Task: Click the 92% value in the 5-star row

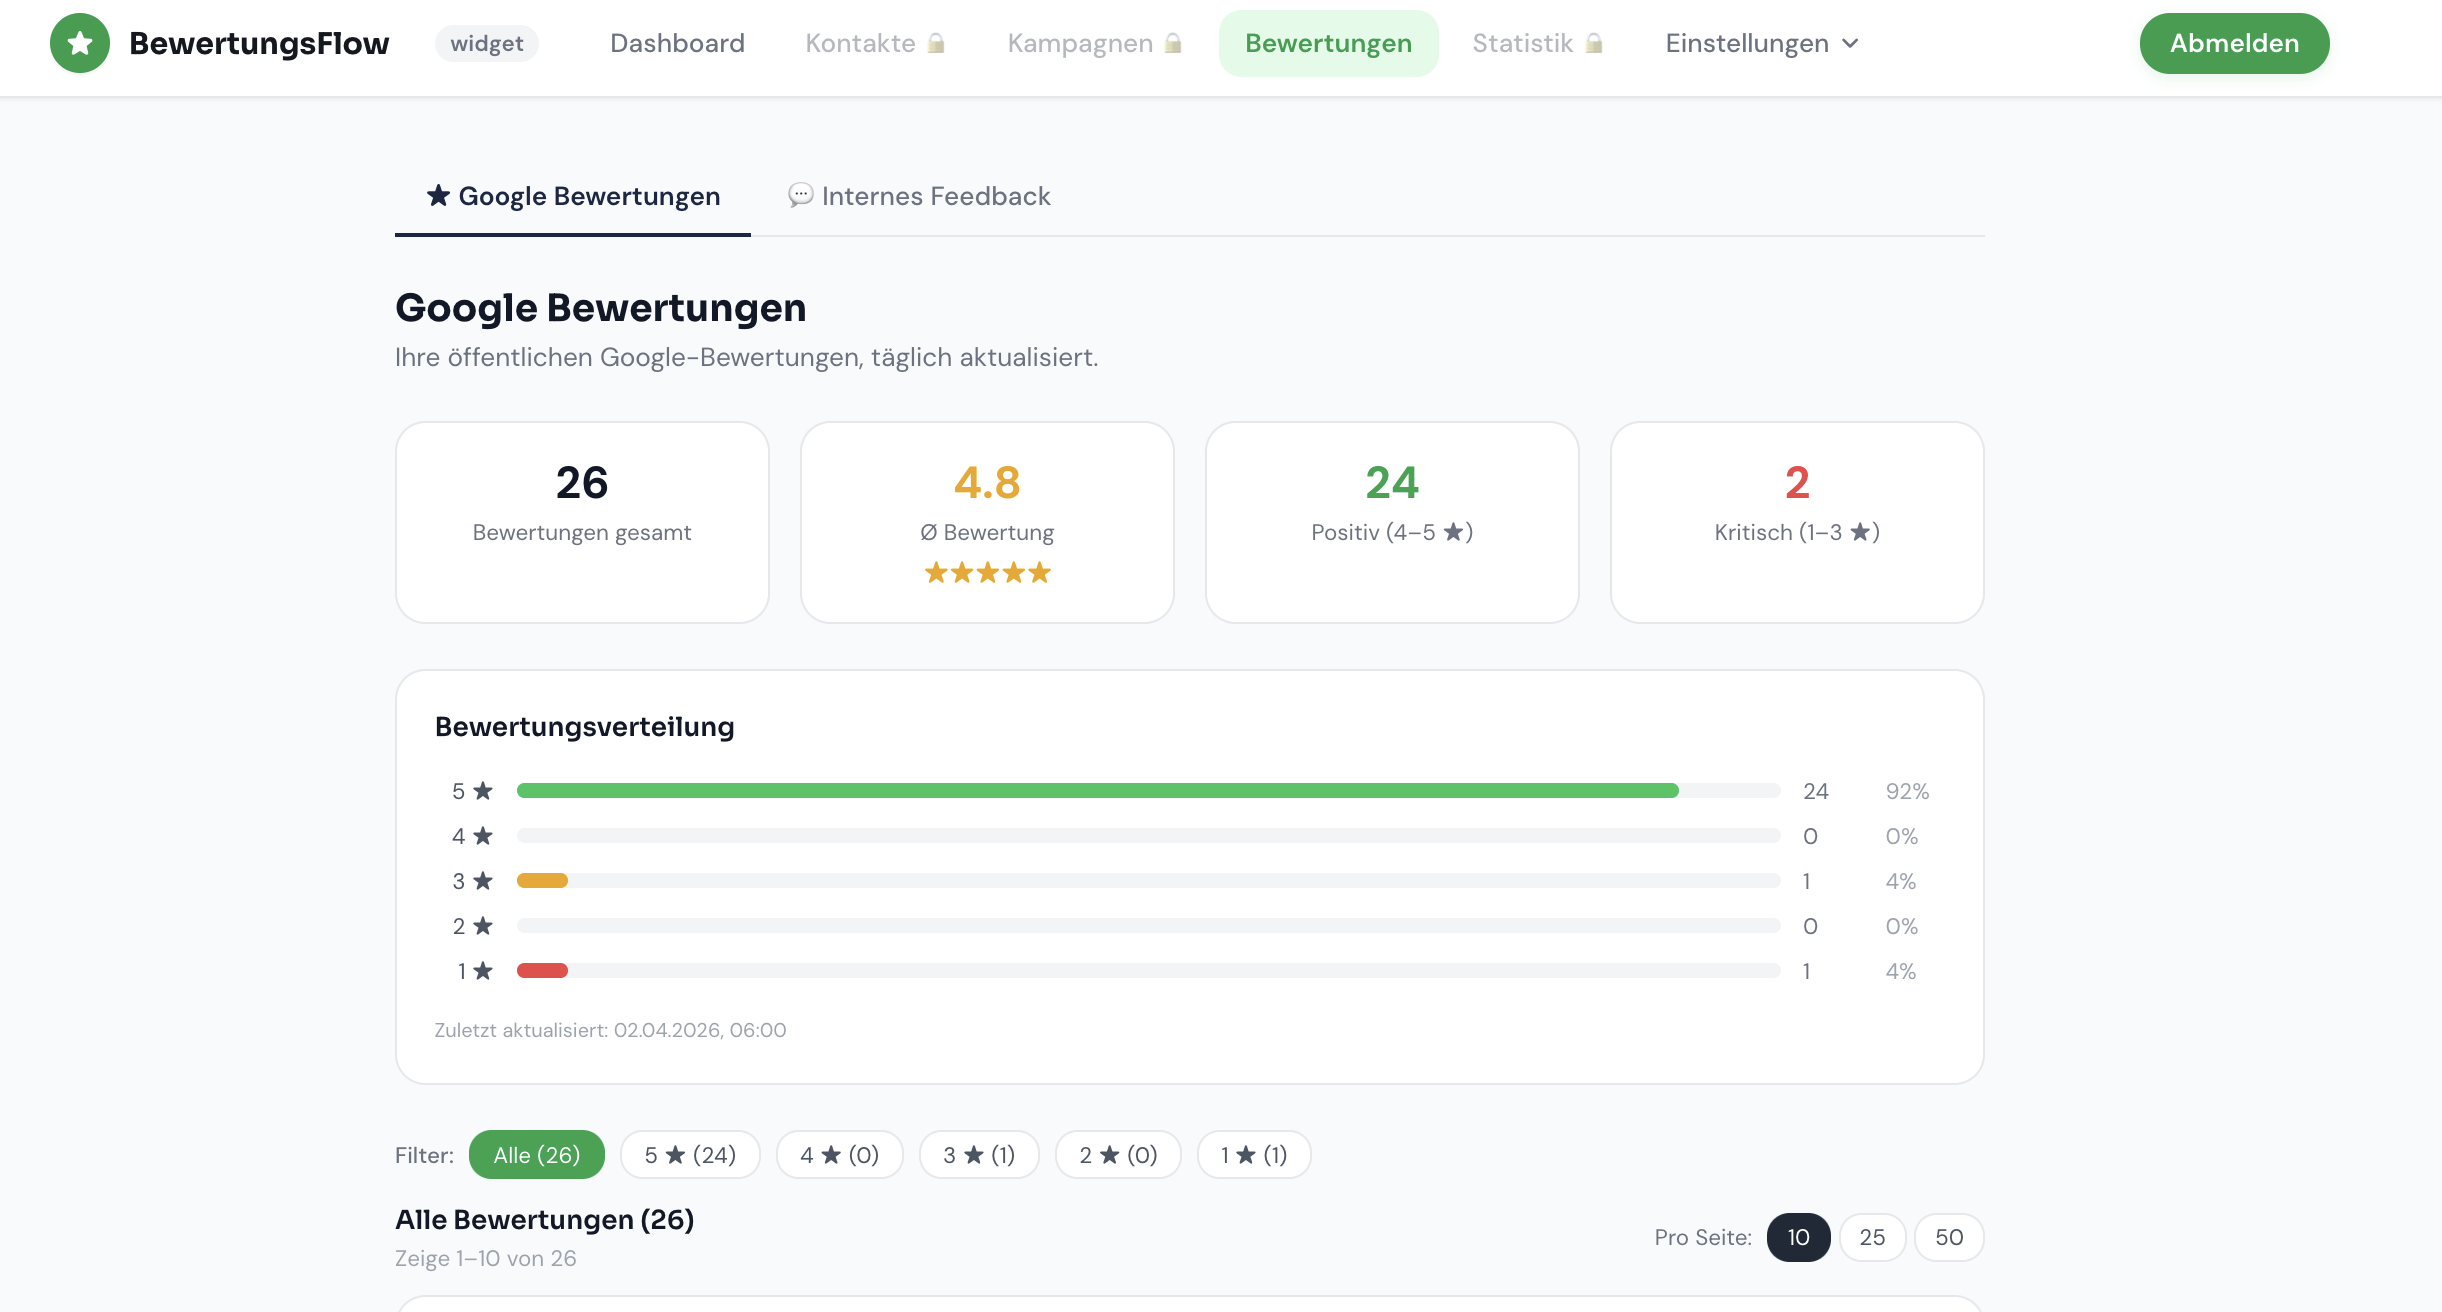Action: (1907, 791)
